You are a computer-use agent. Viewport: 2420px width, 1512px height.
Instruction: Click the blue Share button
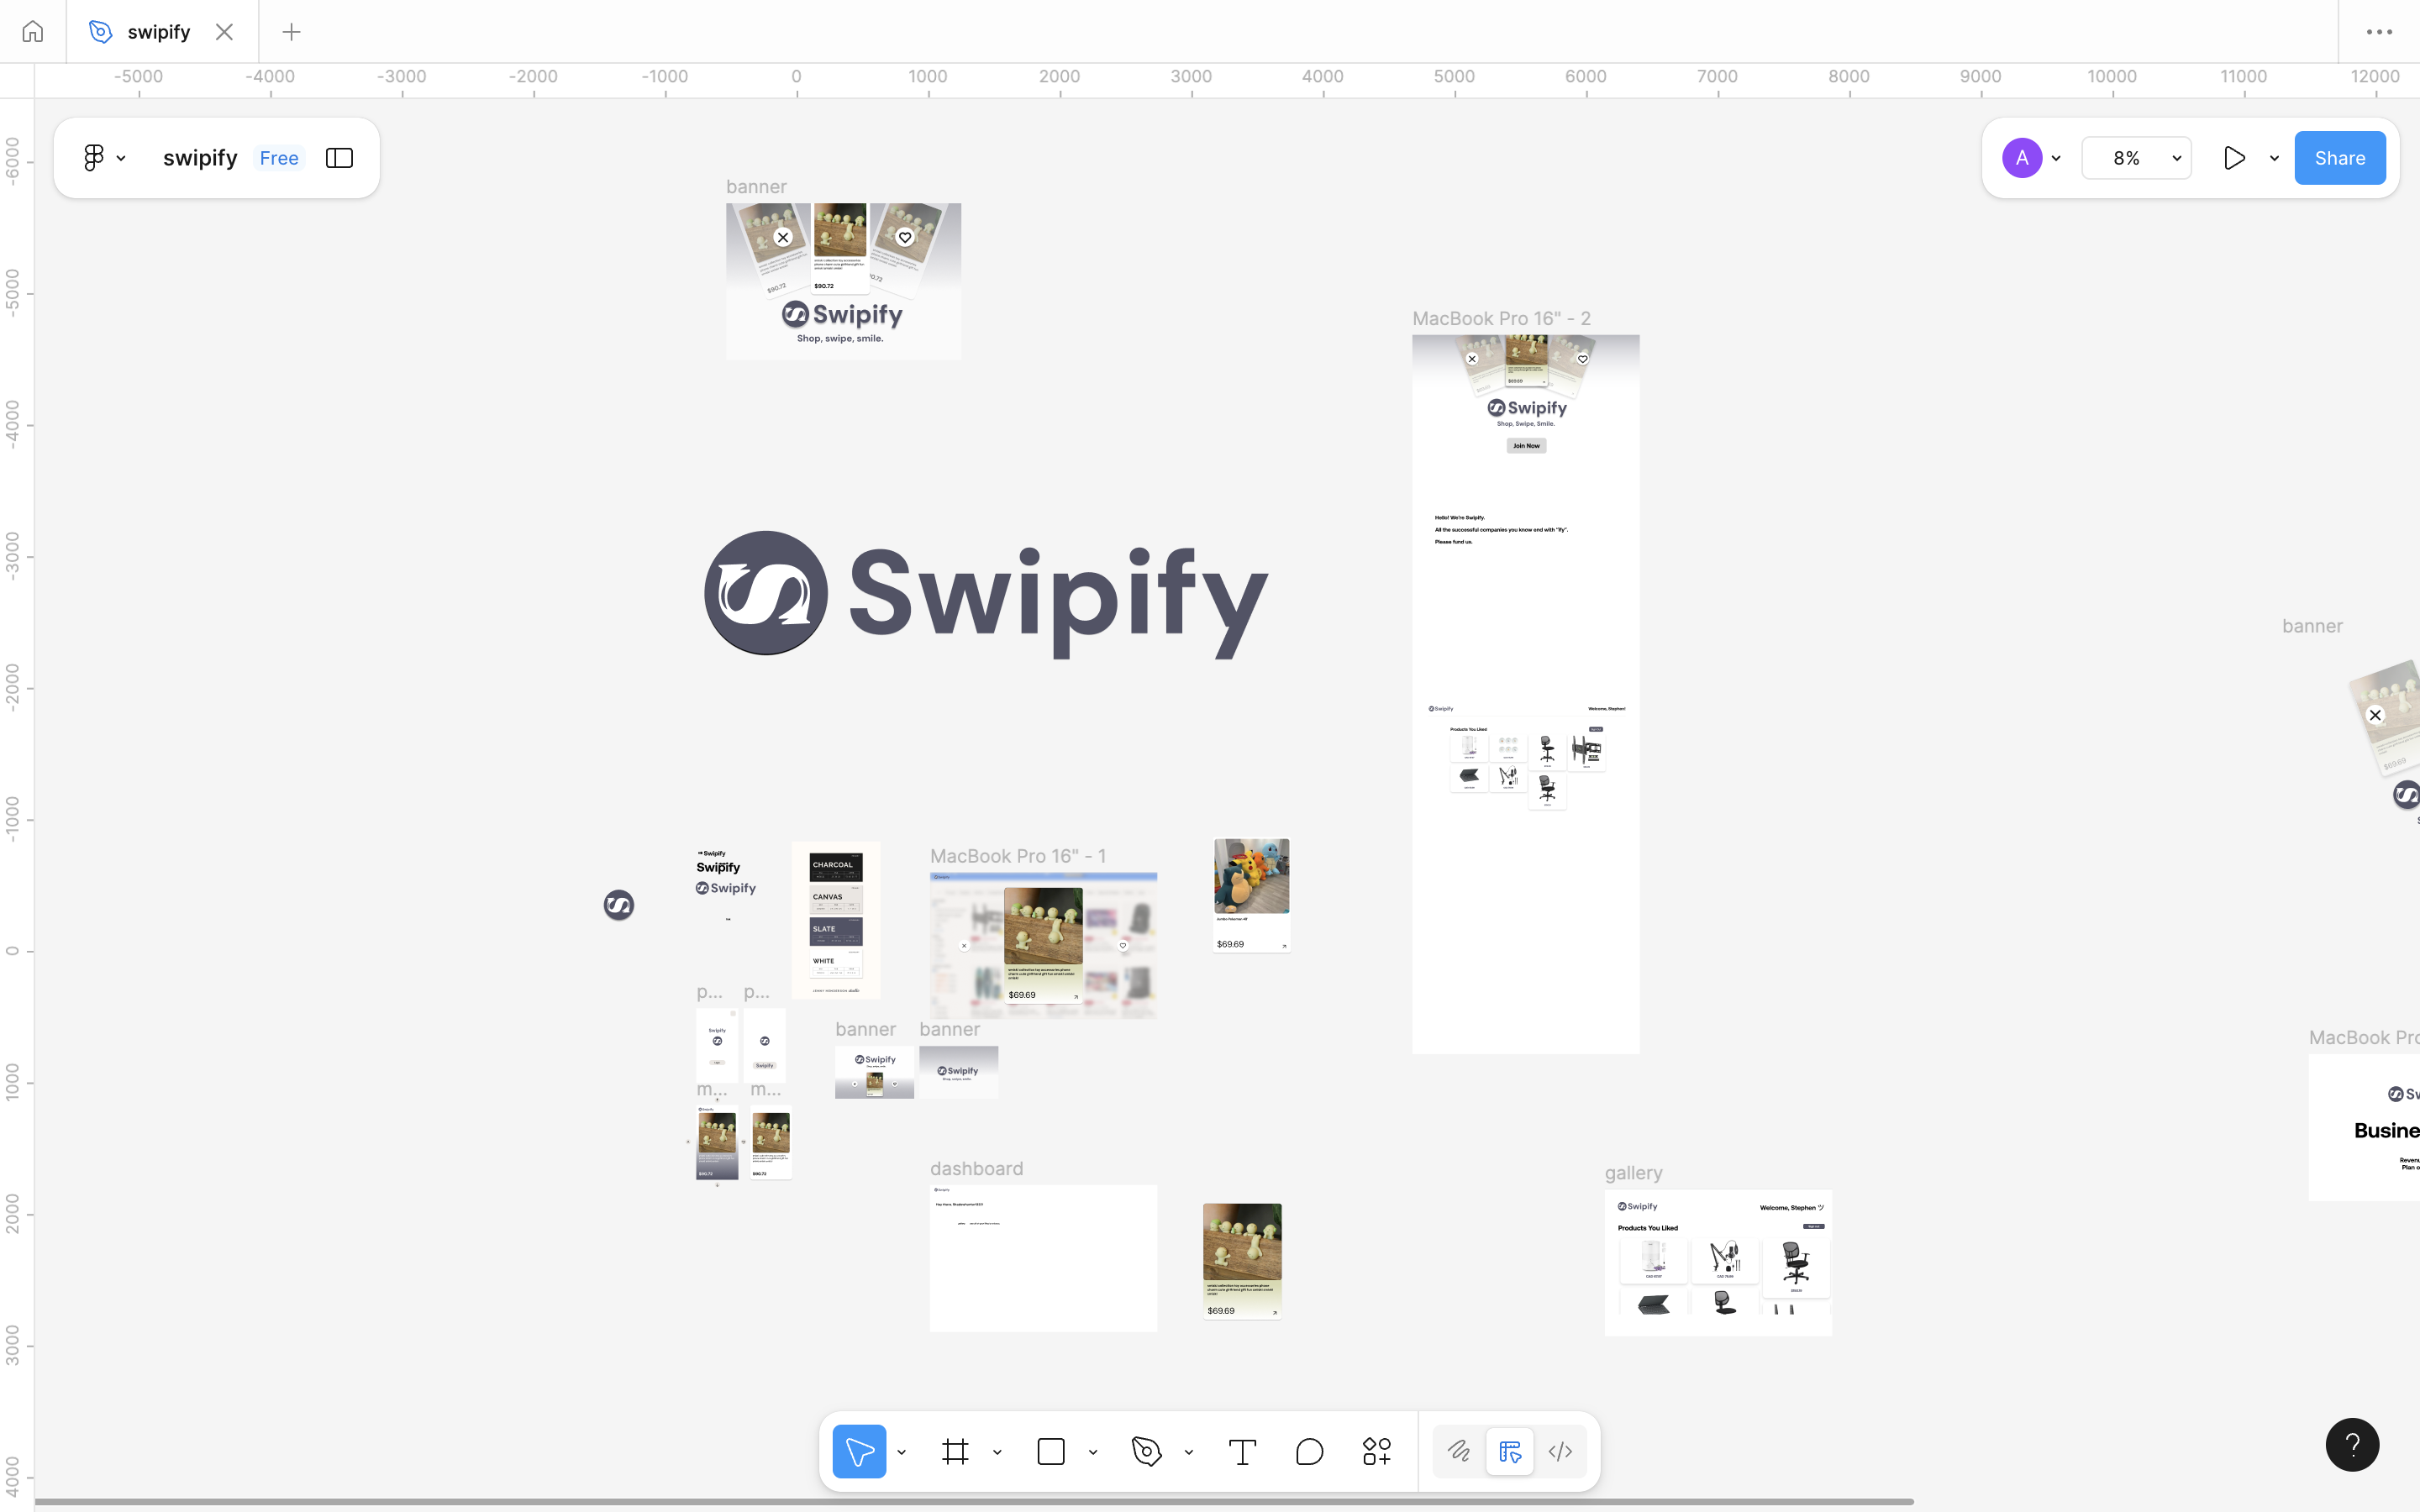pos(2339,158)
